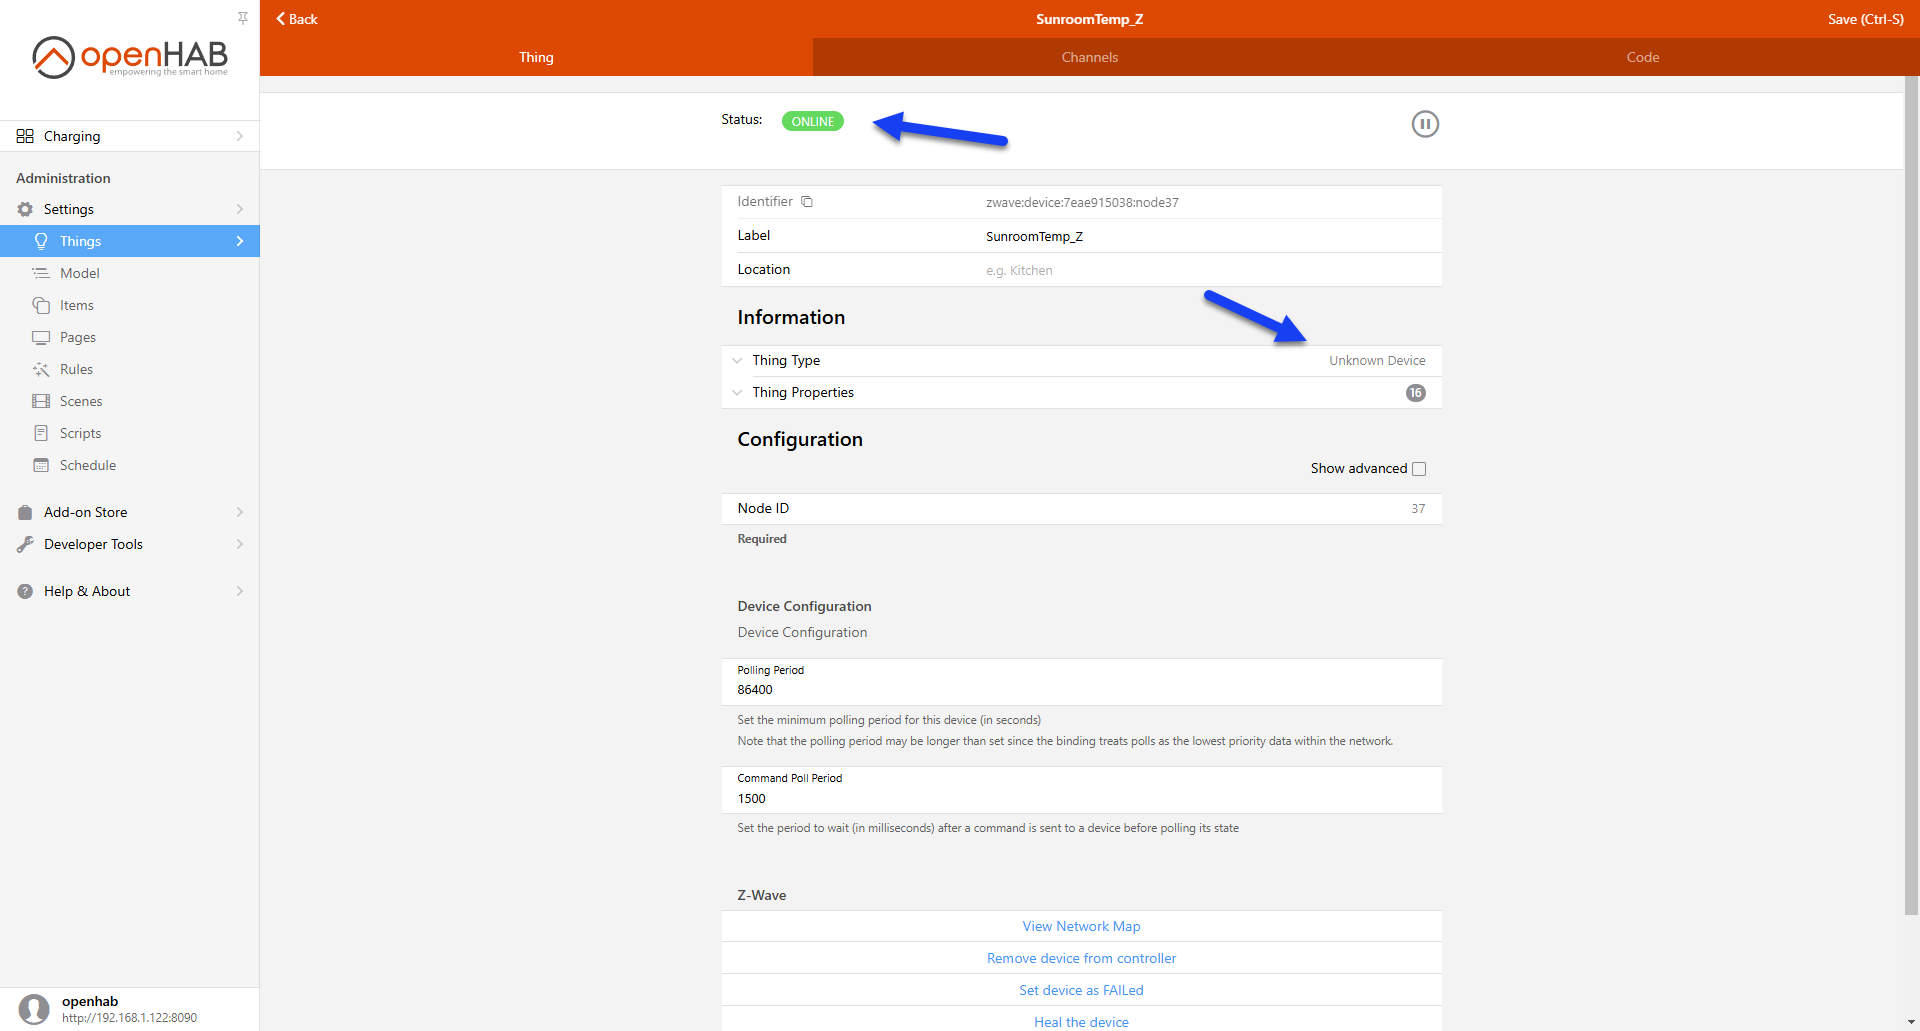
Task: Click Remove device from controller
Action: click(x=1081, y=958)
